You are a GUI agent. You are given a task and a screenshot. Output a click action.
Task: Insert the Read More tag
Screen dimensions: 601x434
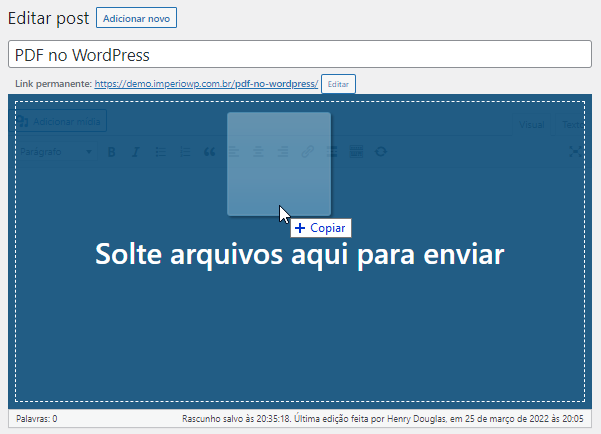tap(332, 152)
